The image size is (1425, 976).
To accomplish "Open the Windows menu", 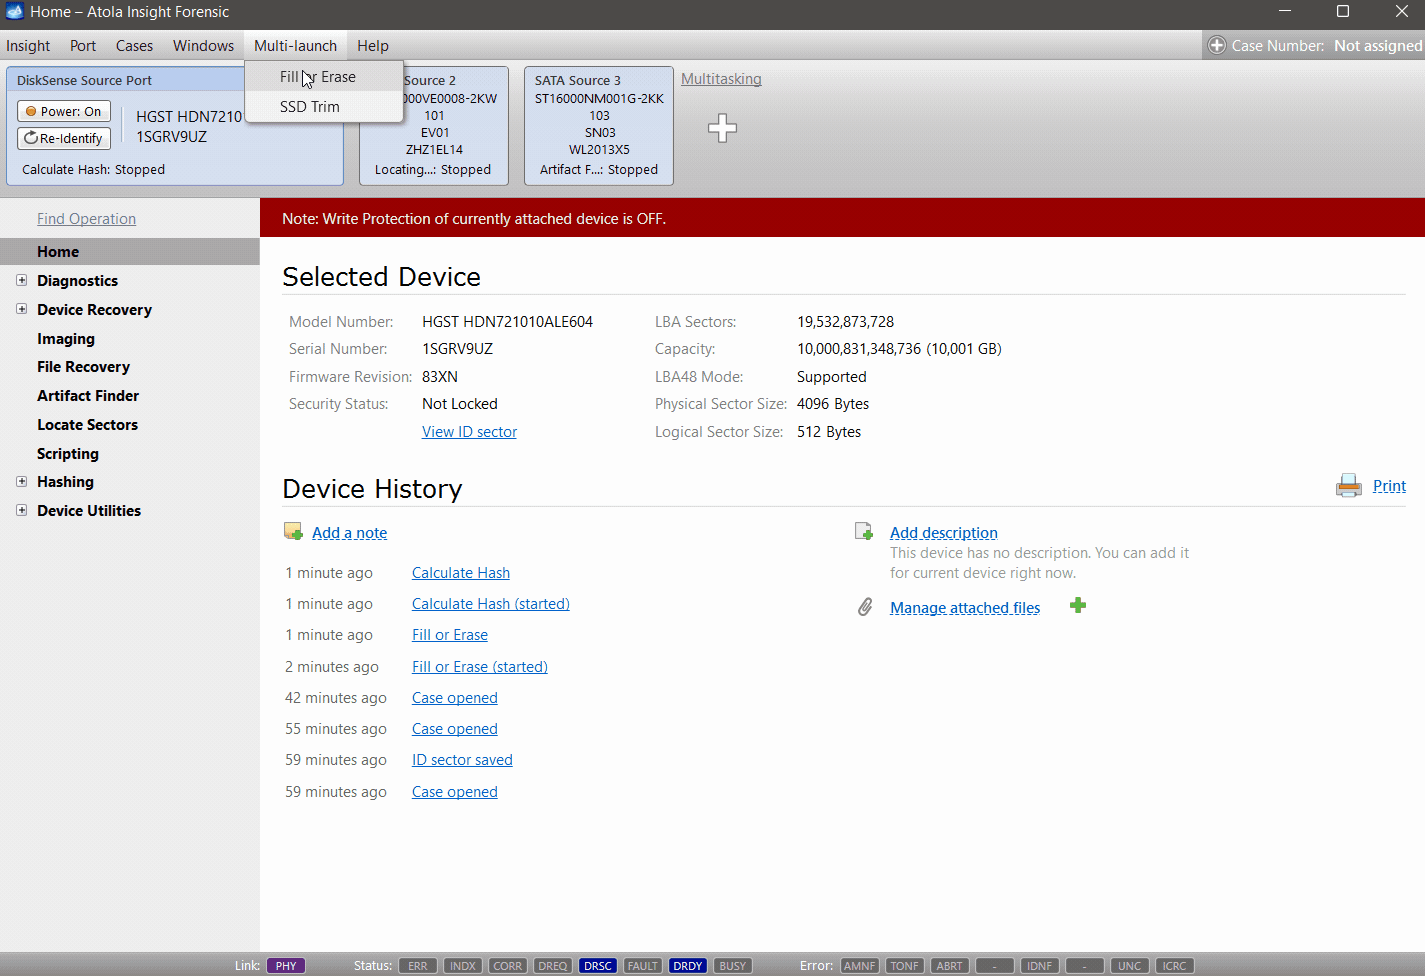I will (203, 46).
